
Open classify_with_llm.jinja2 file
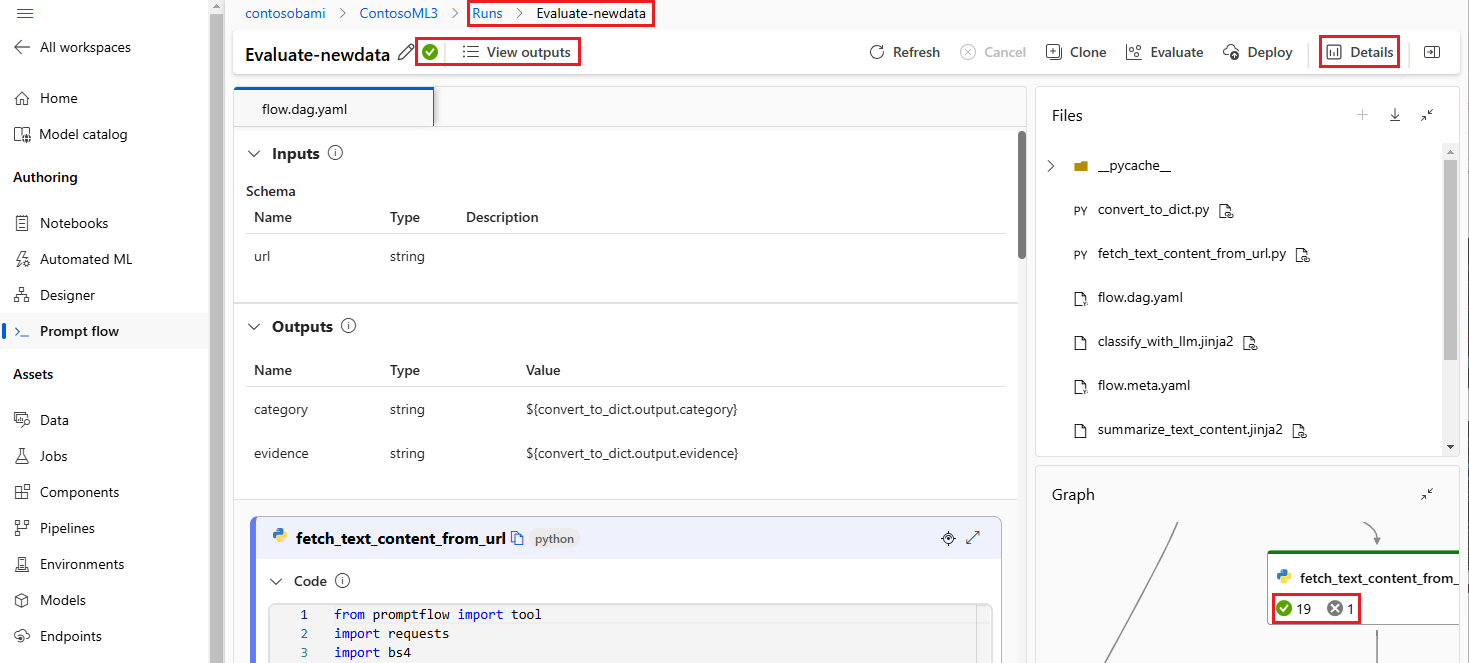1165,342
